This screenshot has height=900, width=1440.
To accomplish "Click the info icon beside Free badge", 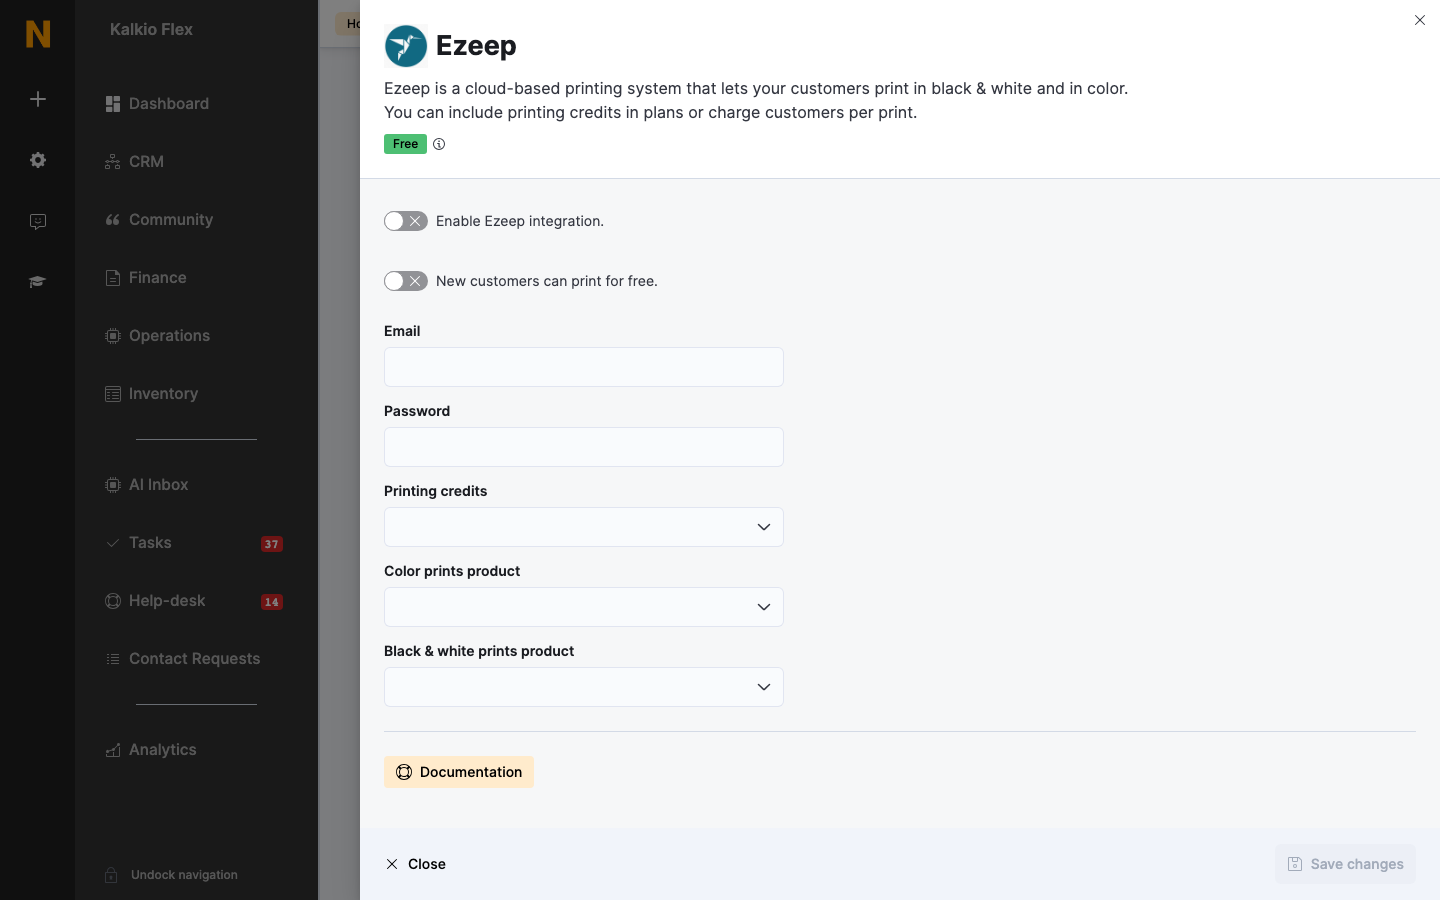I will (x=439, y=144).
